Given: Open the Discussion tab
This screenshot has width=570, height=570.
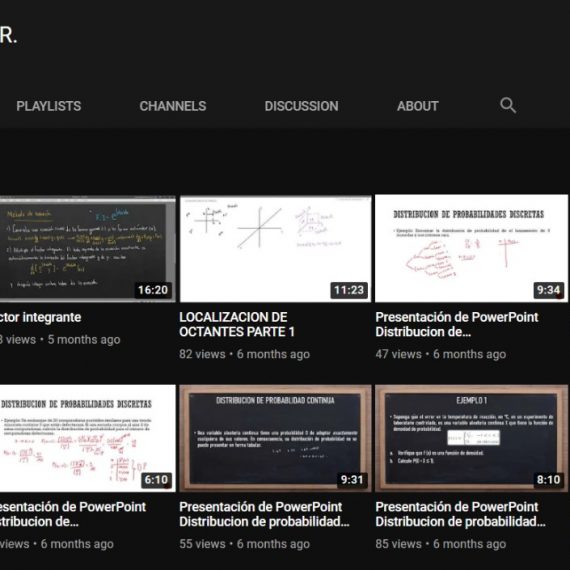Looking at the screenshot, I should tap(301, 106).
